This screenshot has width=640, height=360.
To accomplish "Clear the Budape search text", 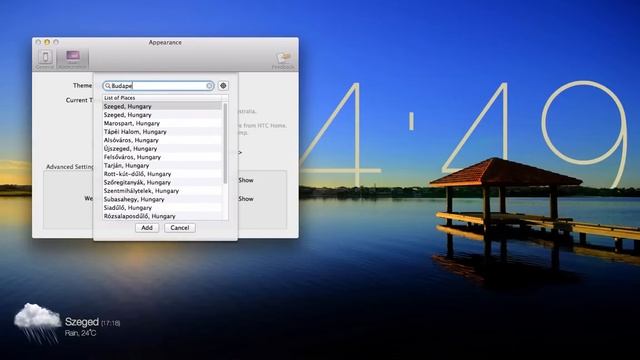I will pos(209,86).
